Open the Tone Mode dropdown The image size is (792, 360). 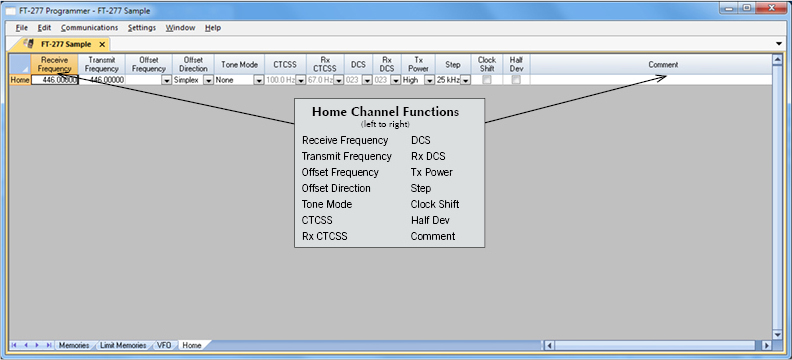259,80
